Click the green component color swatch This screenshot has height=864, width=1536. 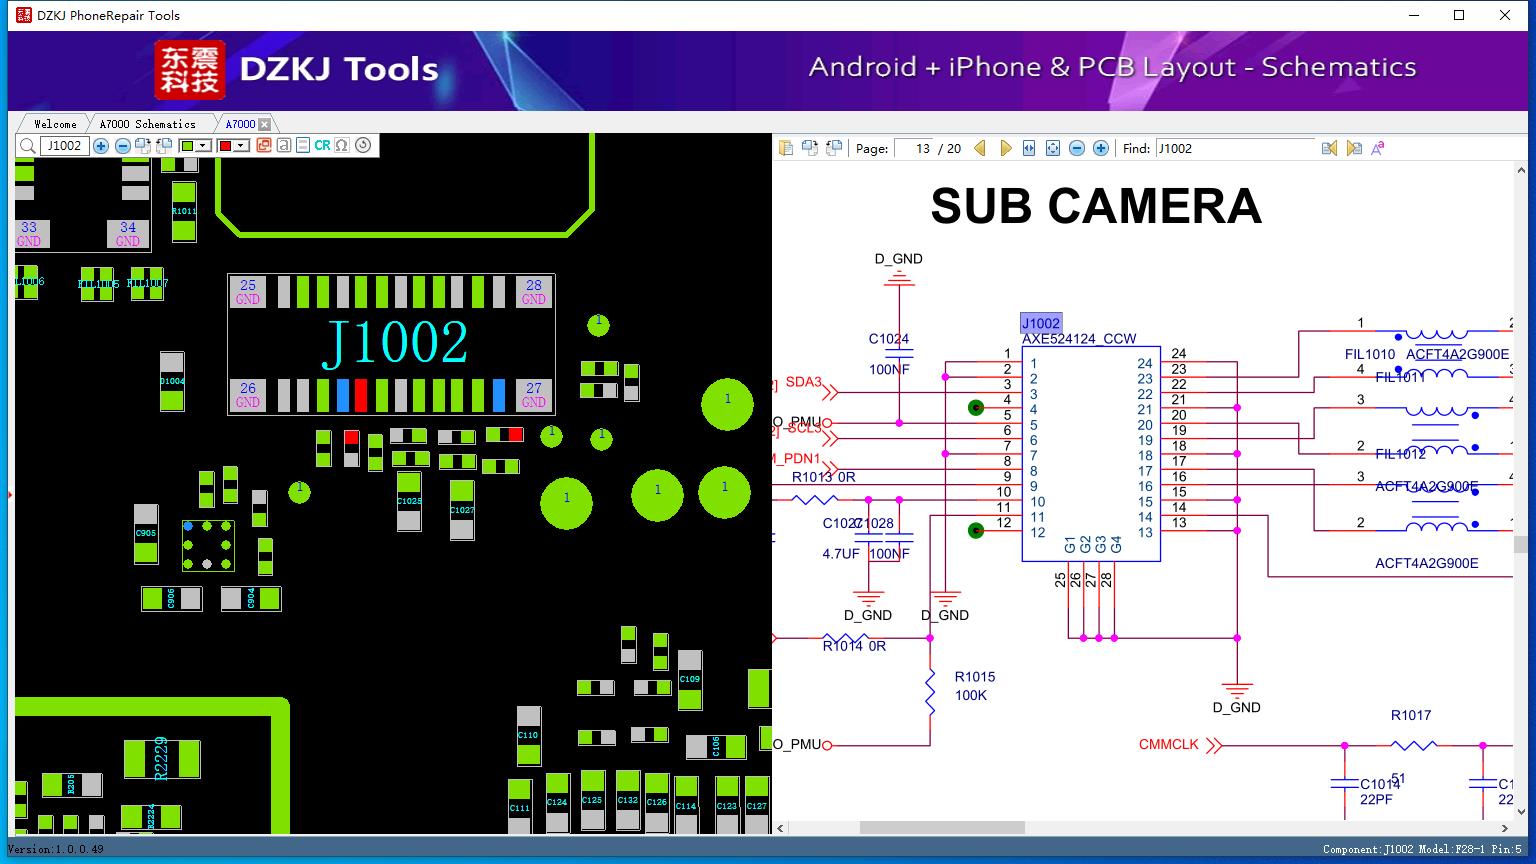pos(187,146)
